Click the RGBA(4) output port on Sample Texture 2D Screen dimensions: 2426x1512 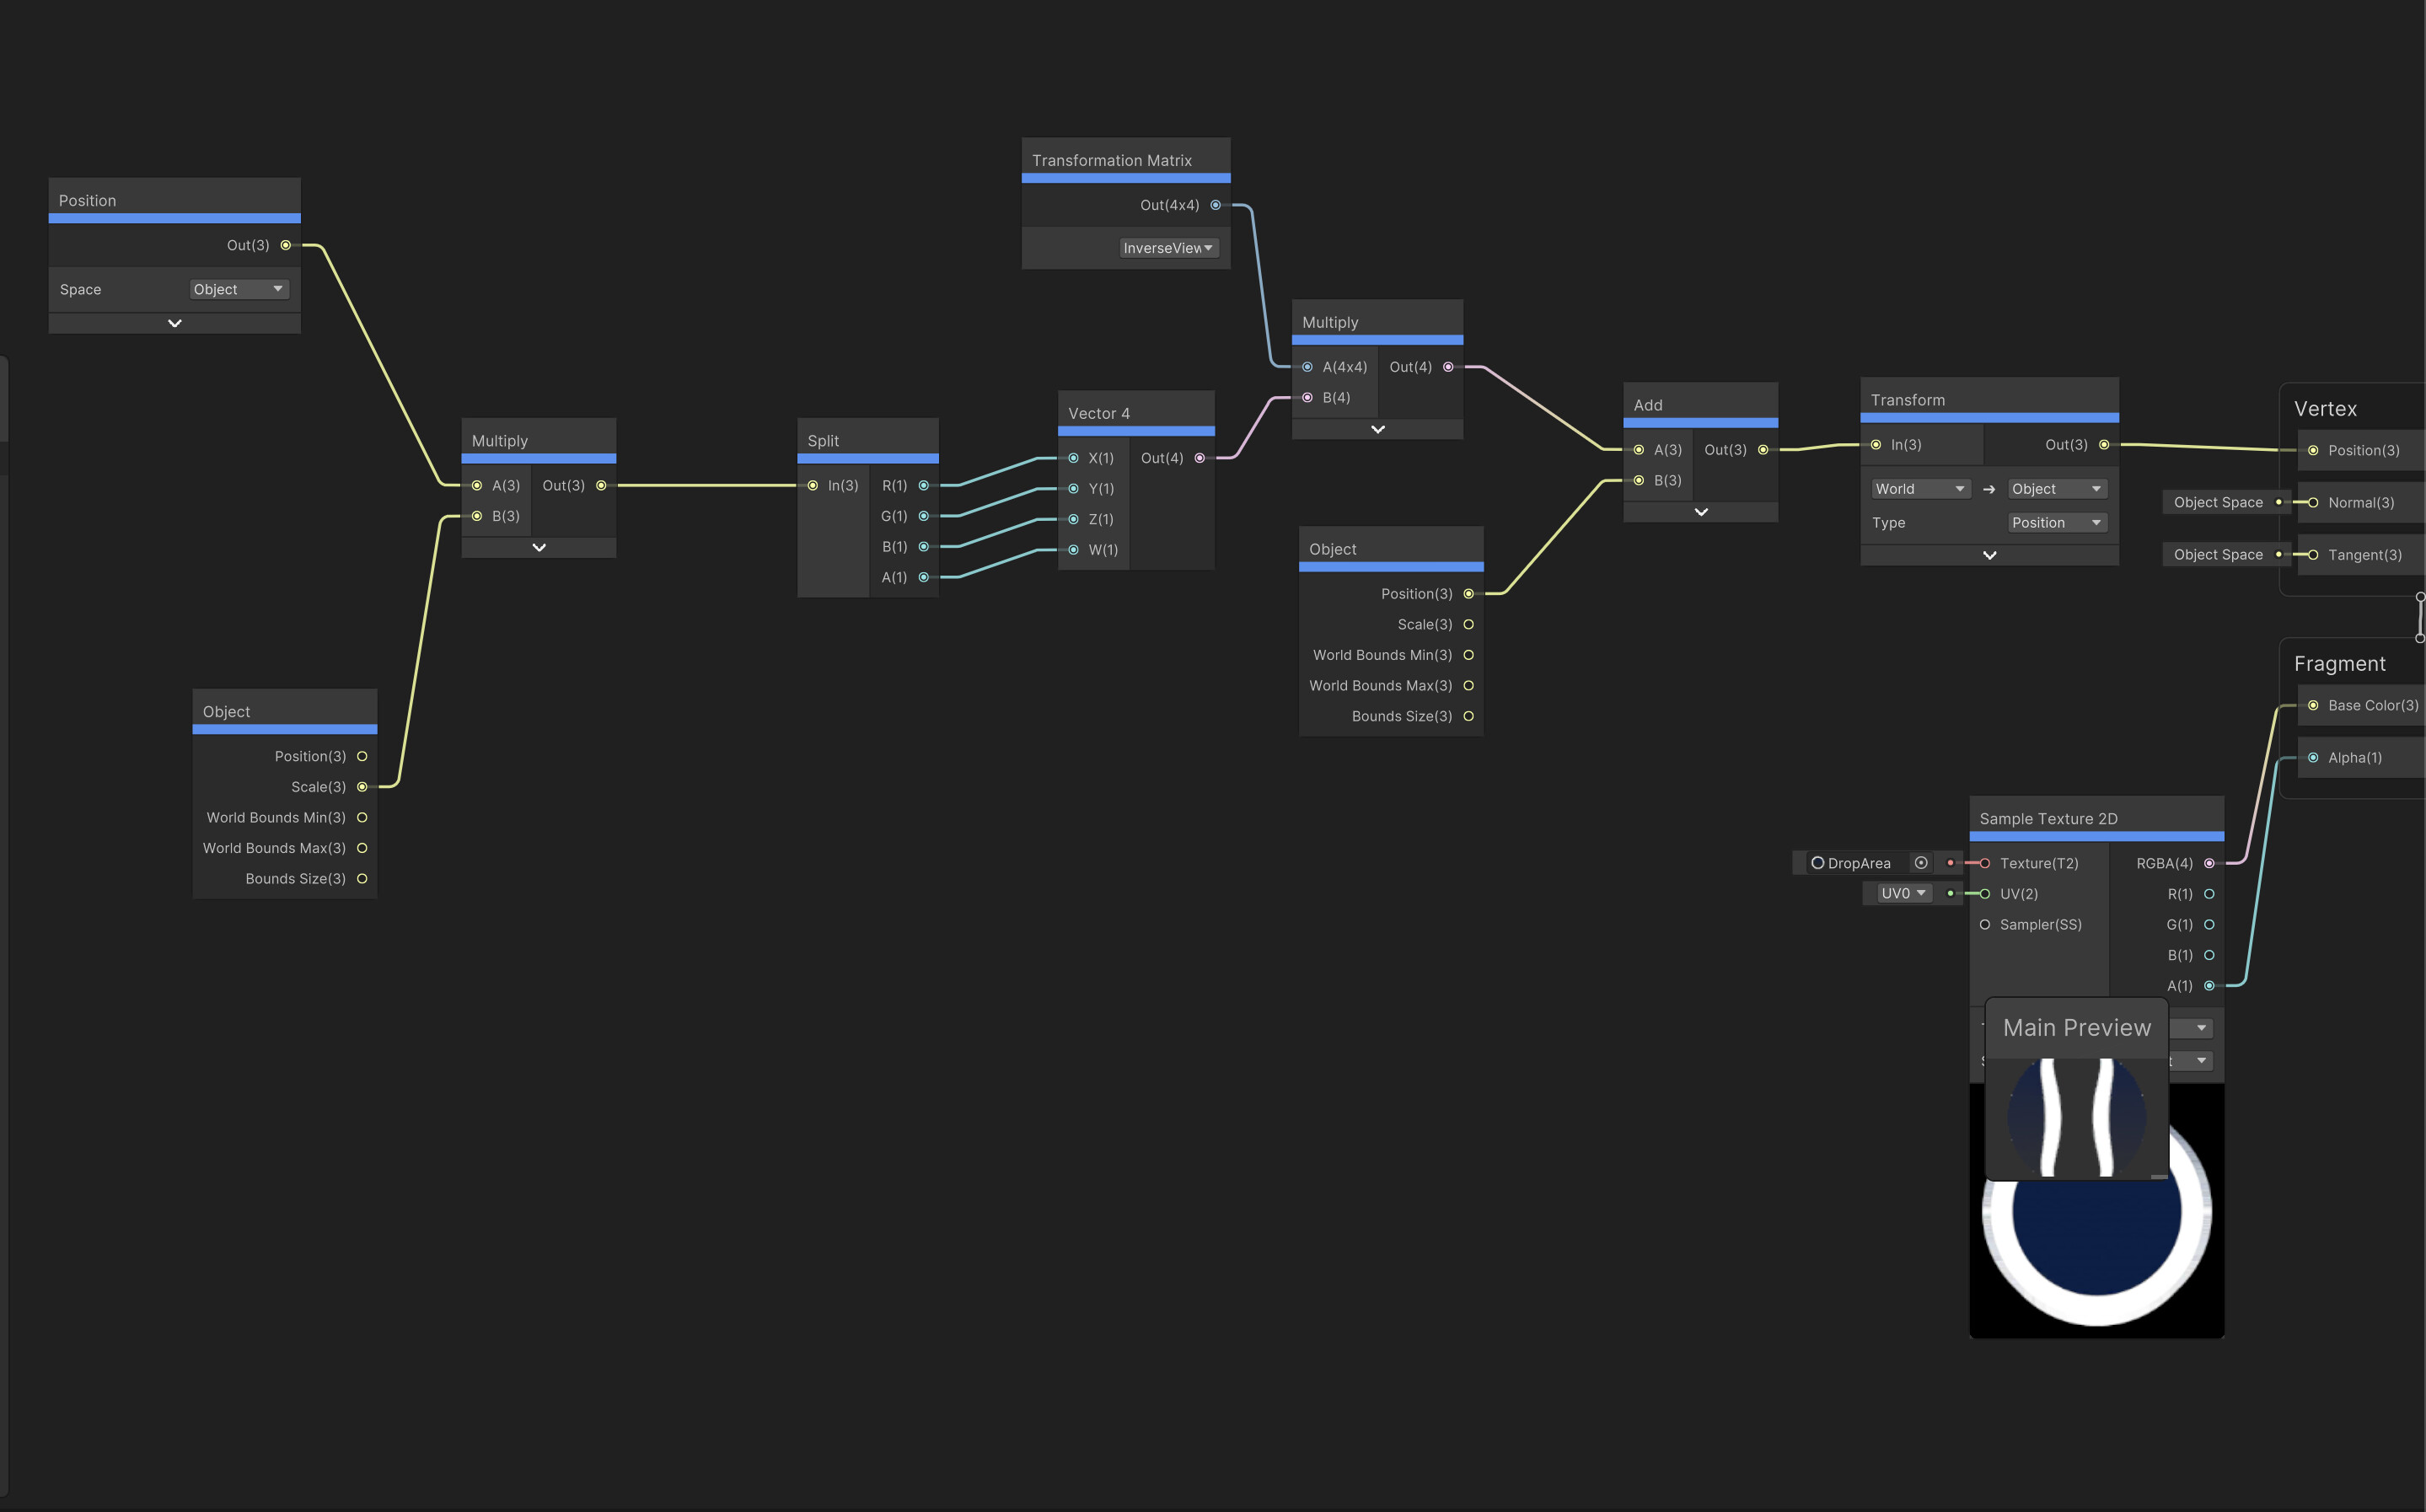point(2210,863)
